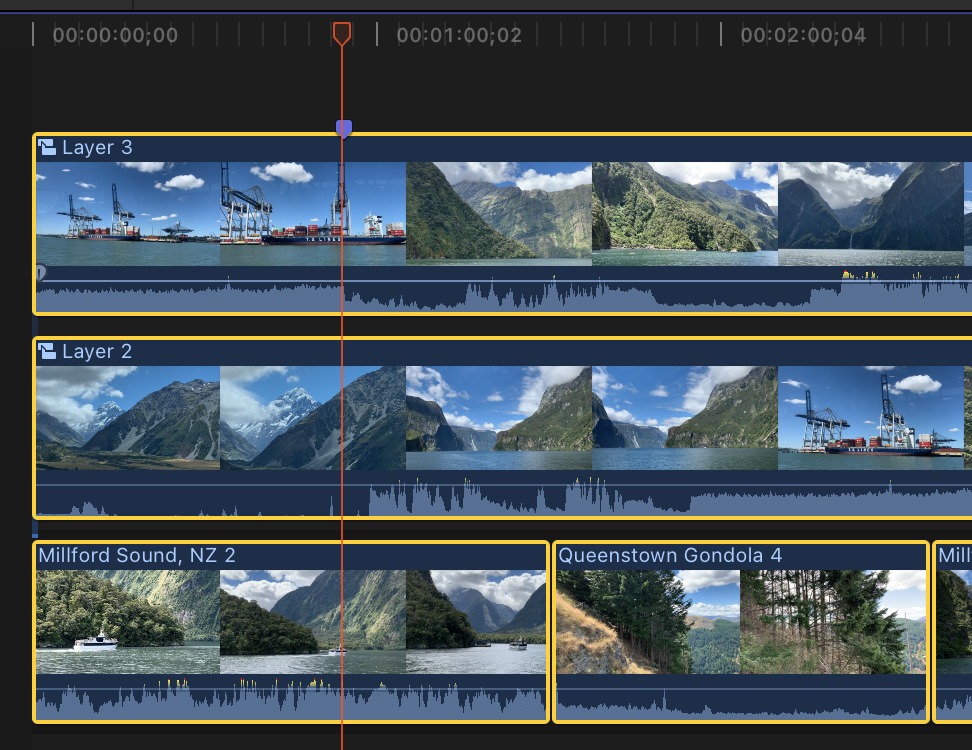This screenshot has width=972, height=750.
Task: Select the blue marker above Layer 3
Action: pyautogui.click(x=344, y=128)
